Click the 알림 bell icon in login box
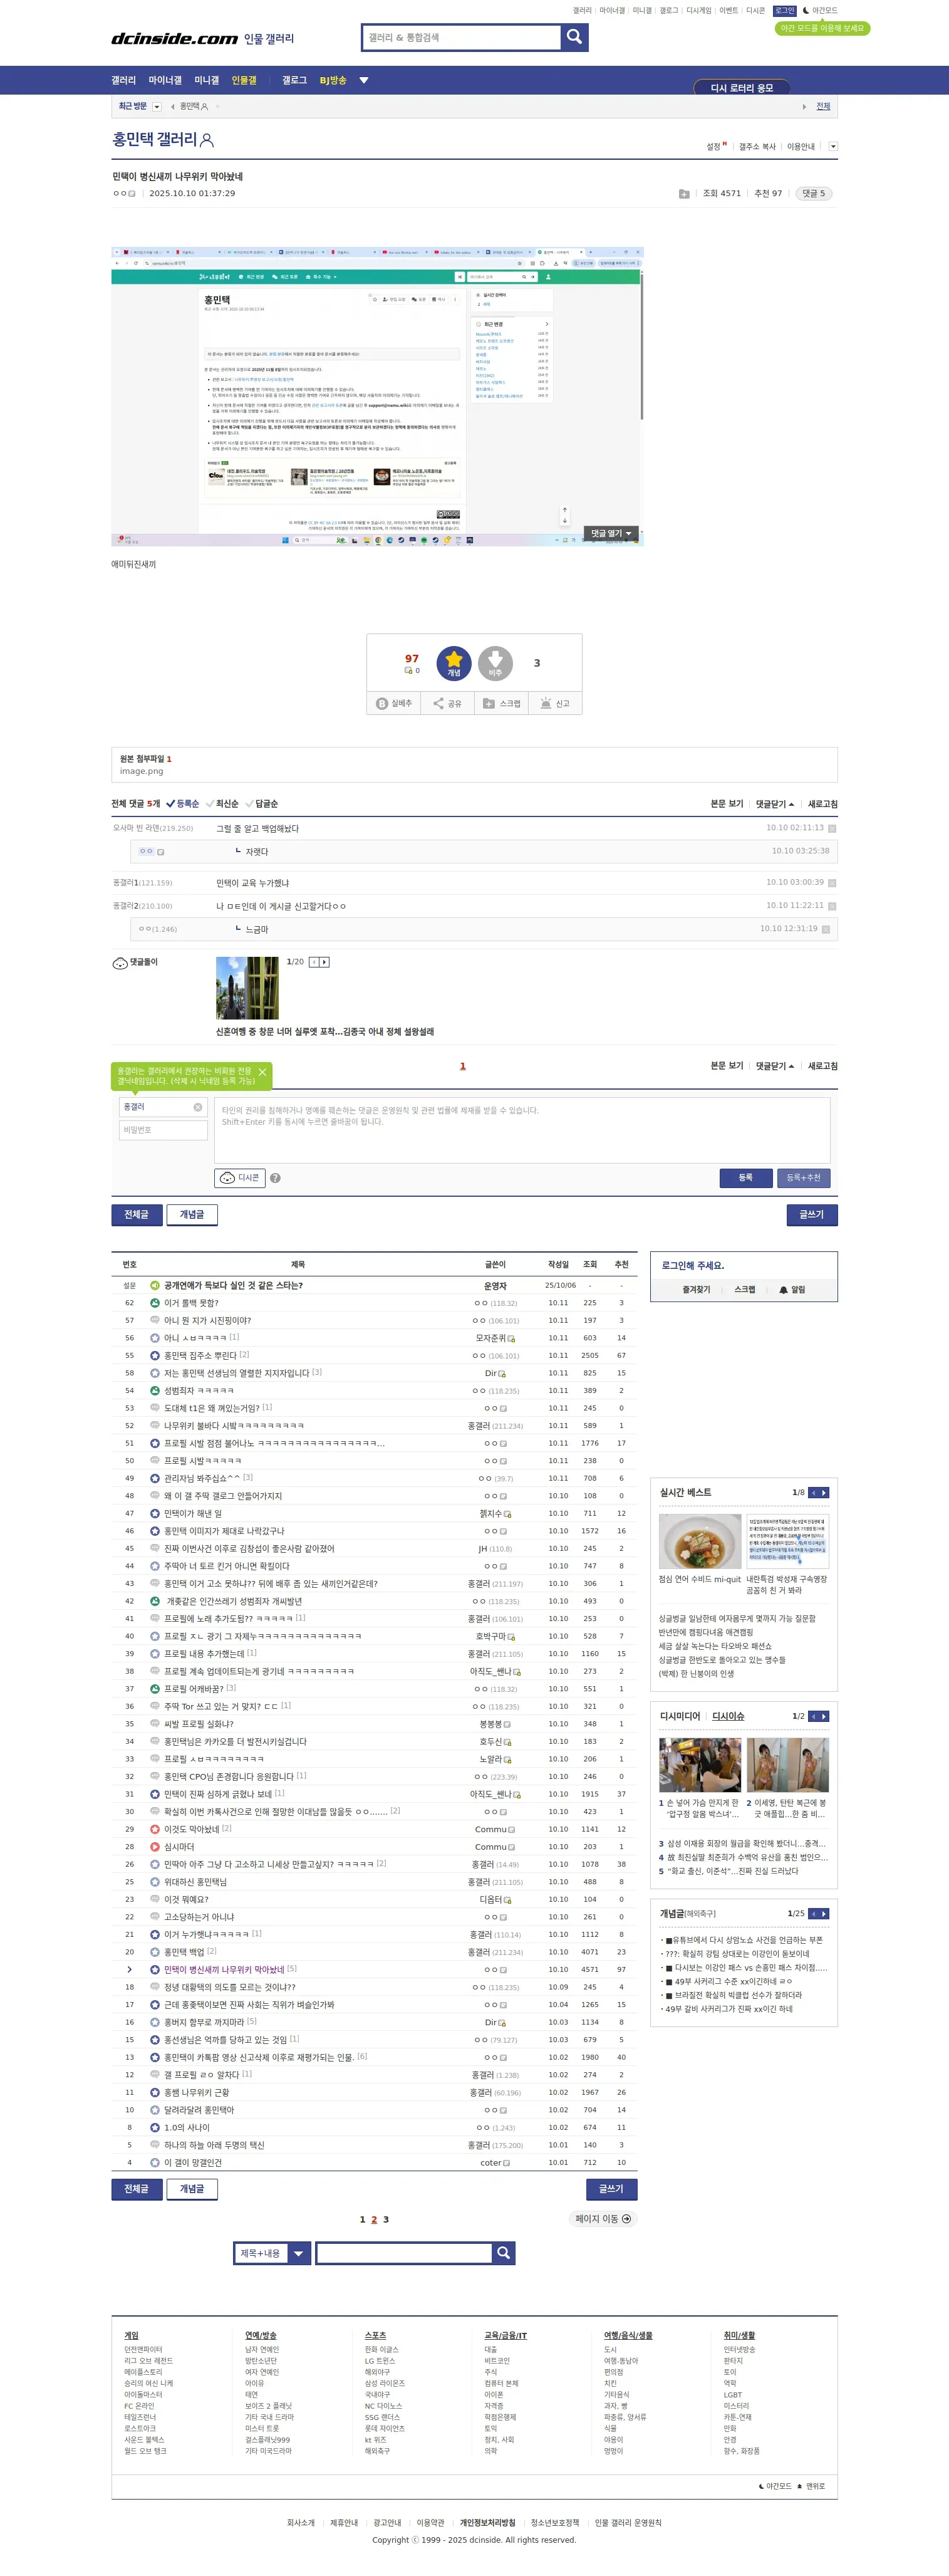This screenshot has width=949, height=2576. click(x=783, y=1290)
